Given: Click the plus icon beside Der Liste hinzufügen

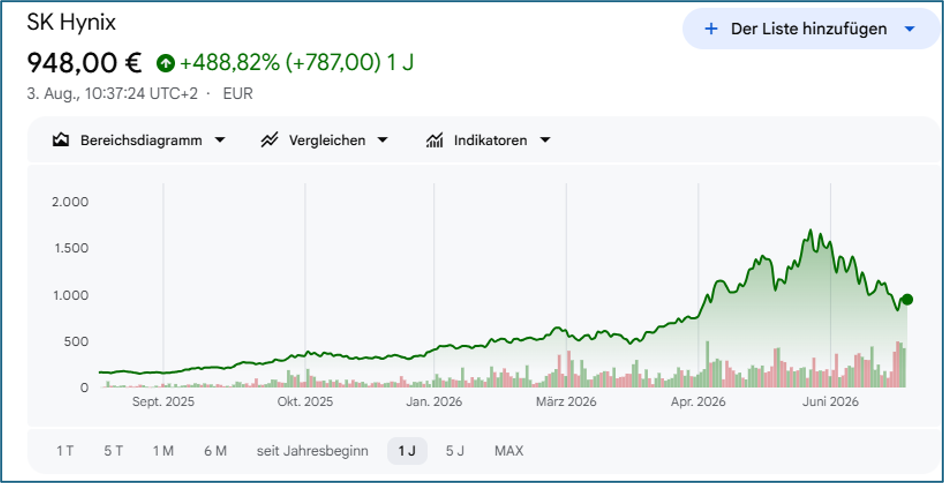Looking at the screenshot, I should [712, 29].
